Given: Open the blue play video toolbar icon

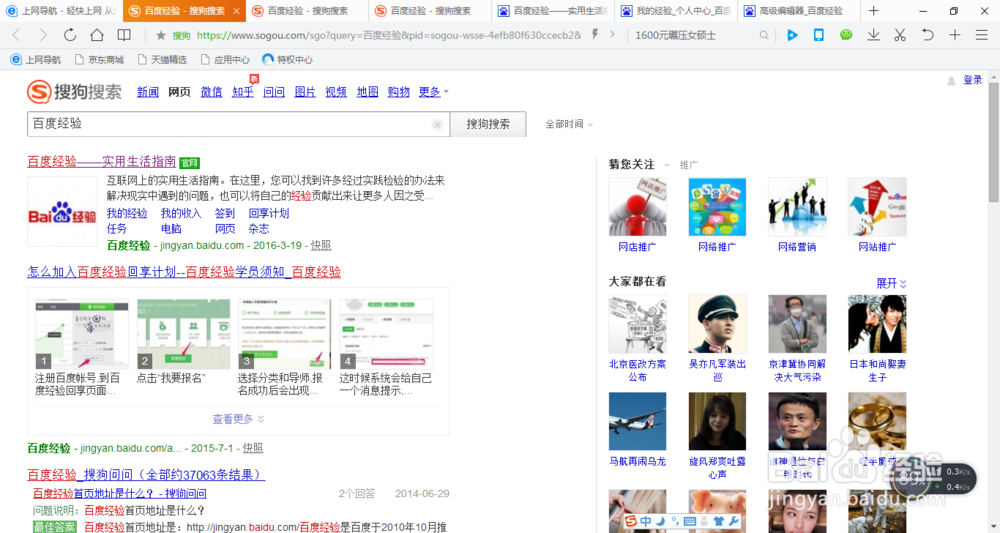Looking at the screenshot, I should click(792, 35).
